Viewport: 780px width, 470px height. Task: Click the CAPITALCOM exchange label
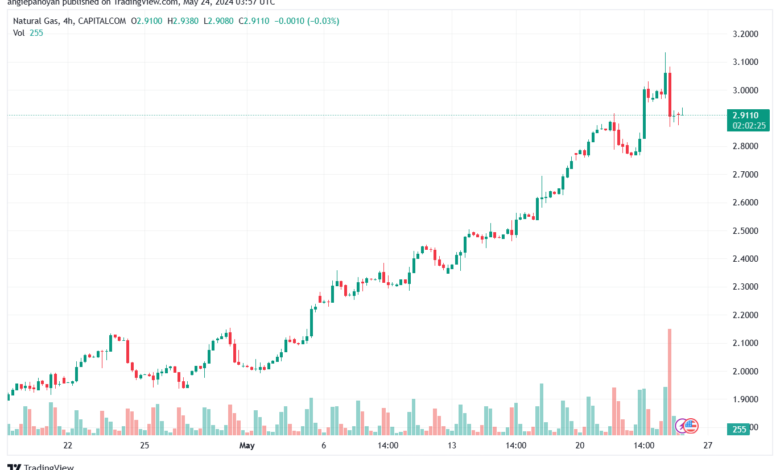pyautogui.click(x=102, y=21)
